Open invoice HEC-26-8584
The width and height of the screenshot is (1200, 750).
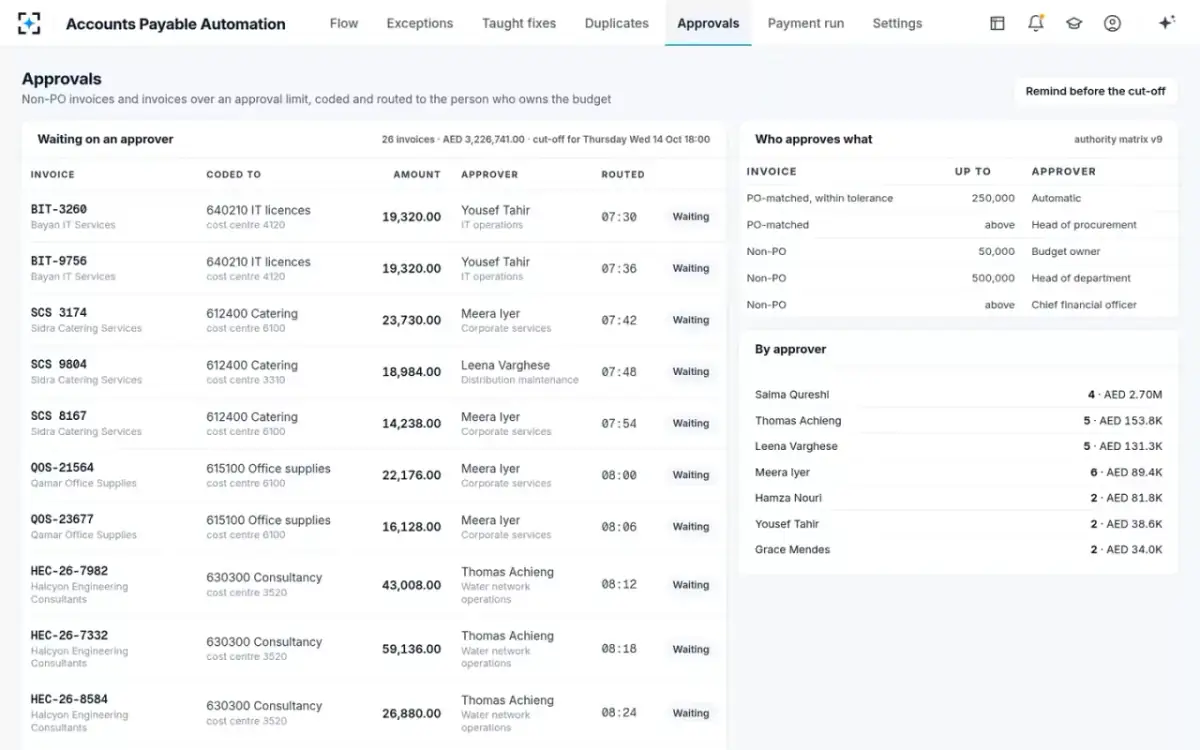[x=70, y=700]
